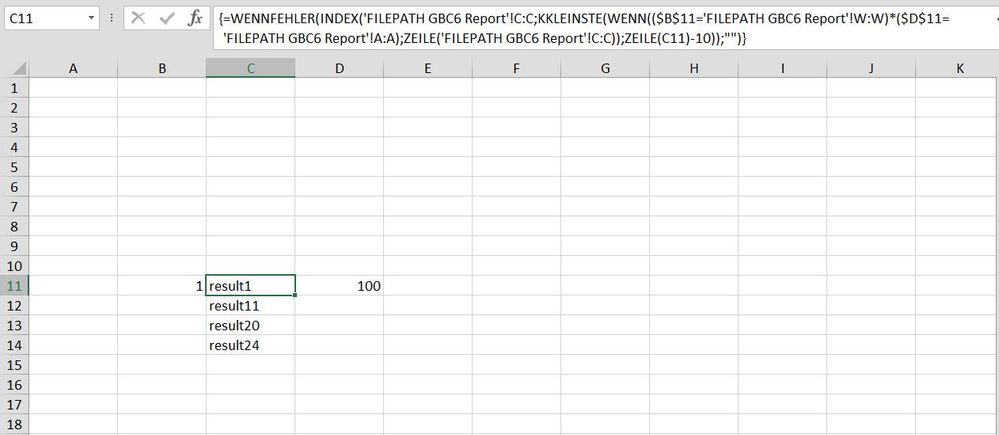Select row 14 header
Image resolution: width=999 pixels, height=435 pixels.
14,345
